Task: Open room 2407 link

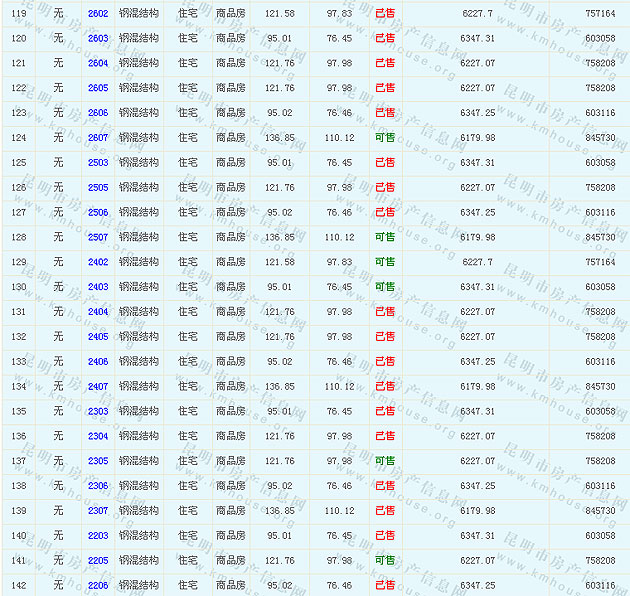Action: 98,386
